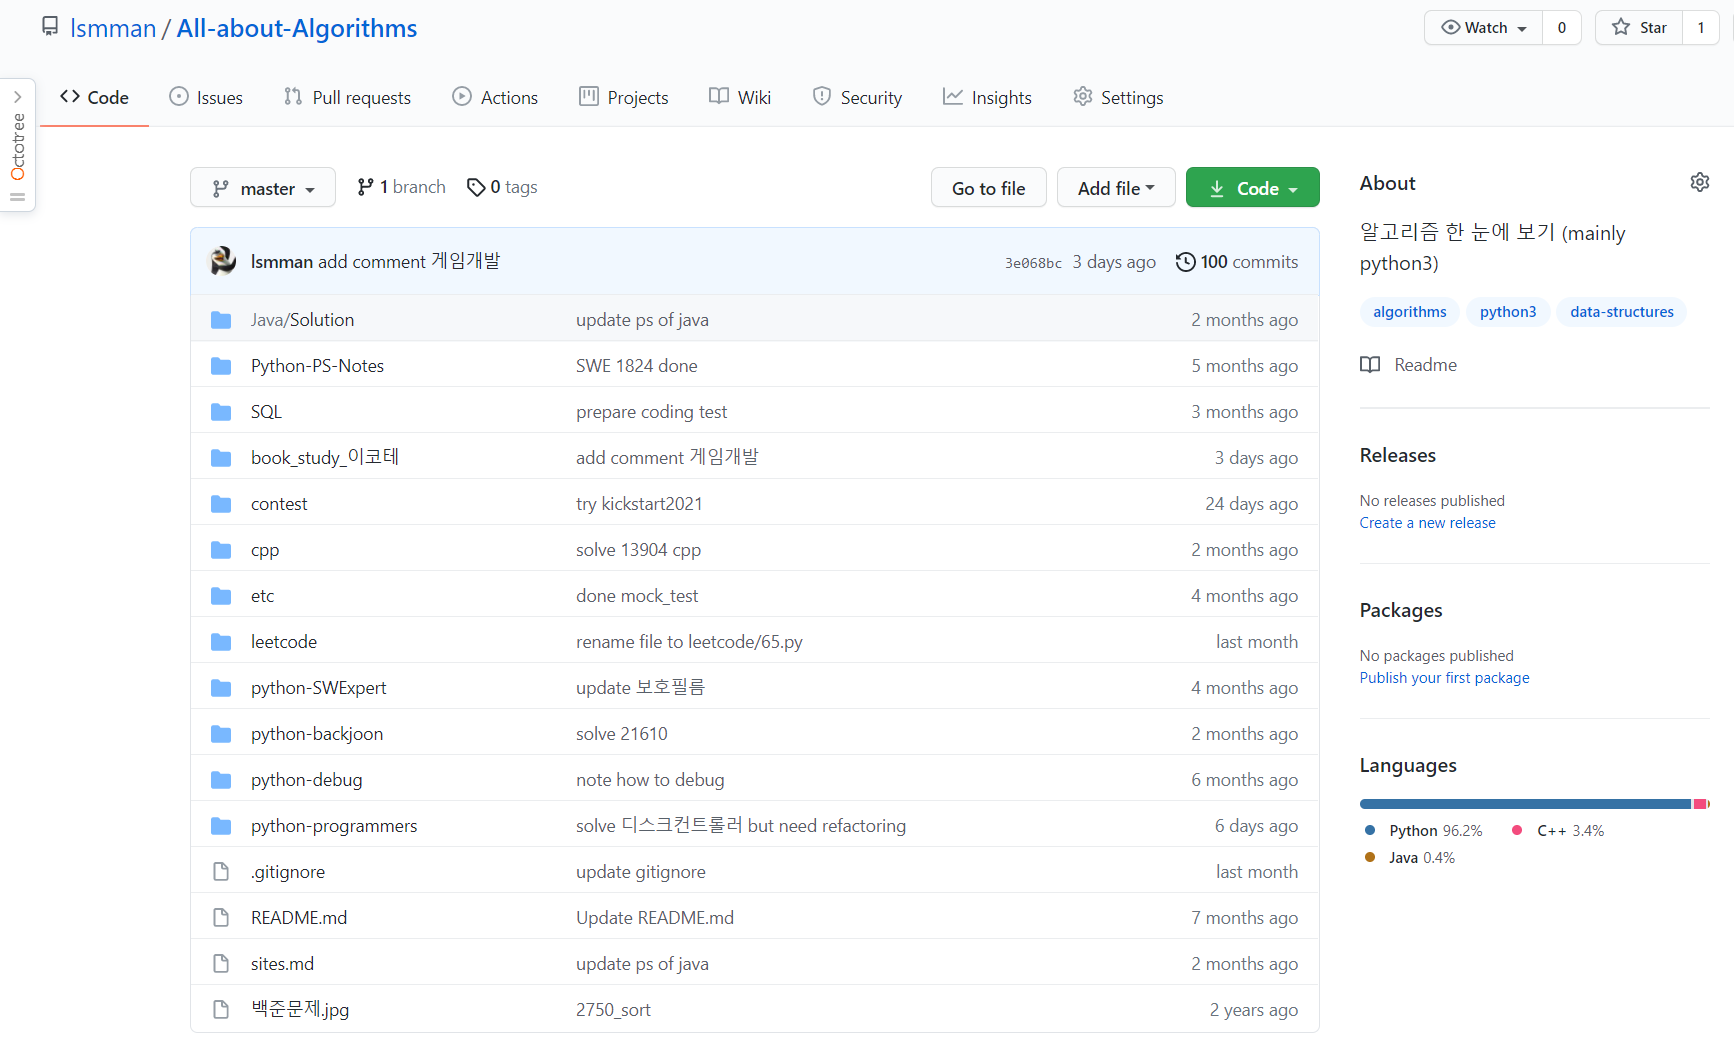The width and height of the screenshot is (1734, 1049).
Task: Click the algorithms topic tag
Action: [x=1410, y=312]
